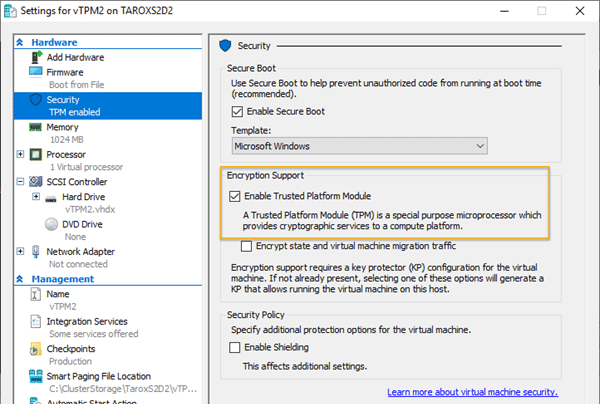
Task: Click the Hardware section header
Action: 54,42
